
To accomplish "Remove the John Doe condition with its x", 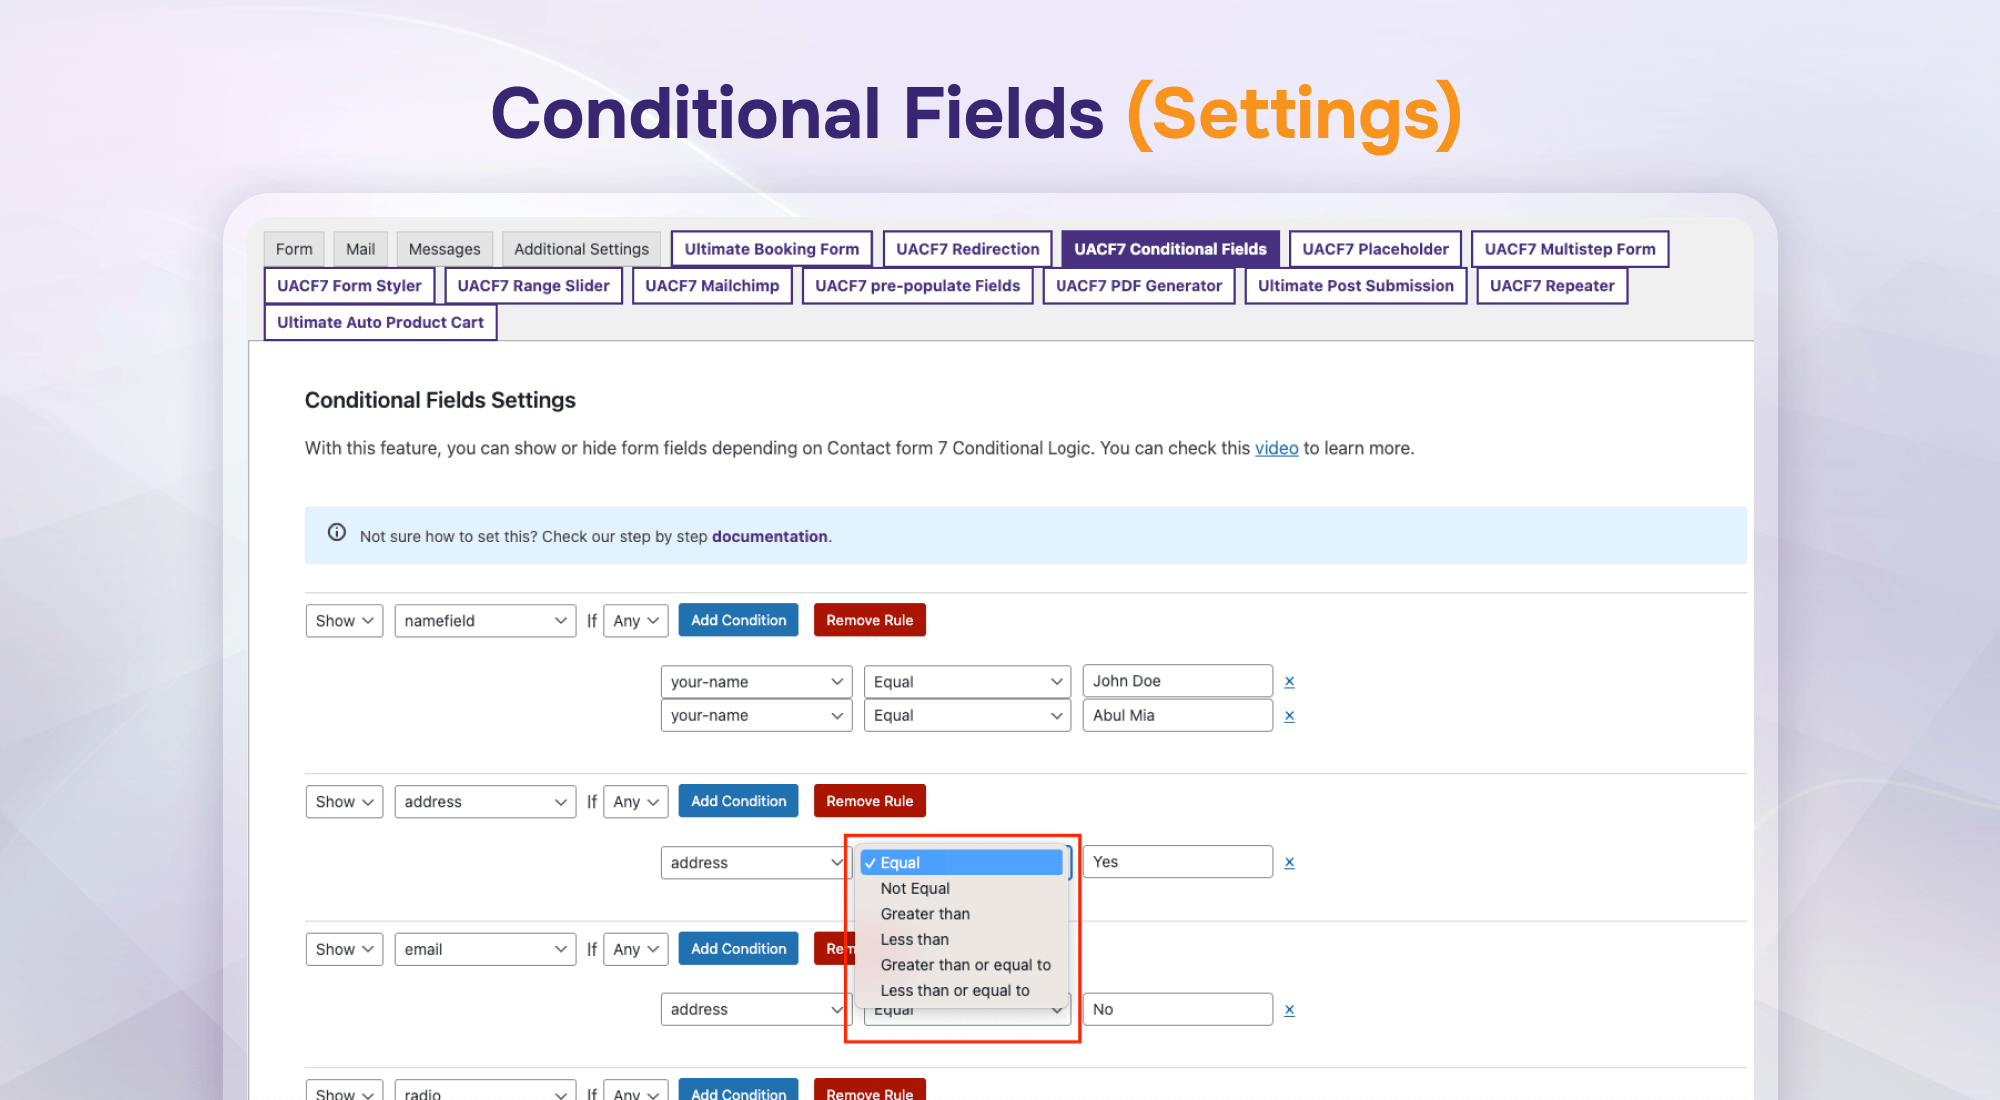I will click(1289, 682).
